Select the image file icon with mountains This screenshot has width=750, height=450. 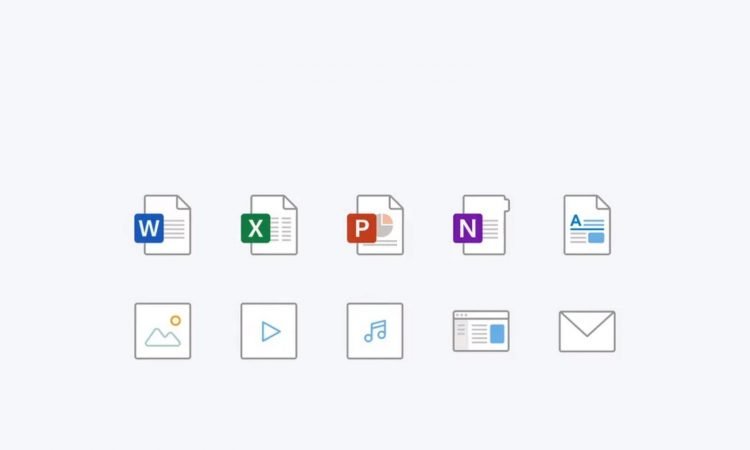pos(163,331)
